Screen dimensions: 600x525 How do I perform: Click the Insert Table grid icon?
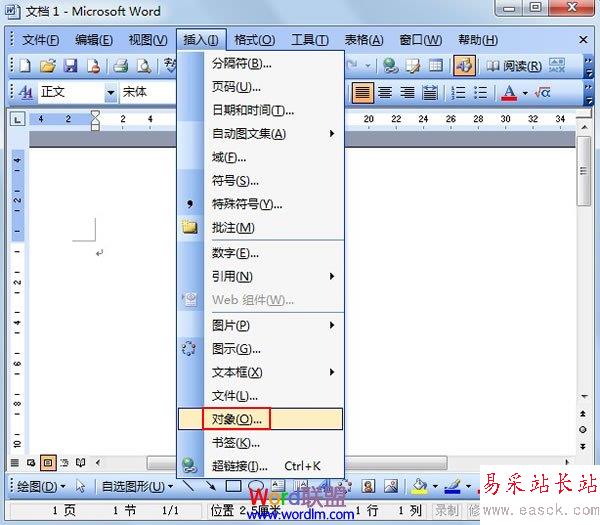435,65
